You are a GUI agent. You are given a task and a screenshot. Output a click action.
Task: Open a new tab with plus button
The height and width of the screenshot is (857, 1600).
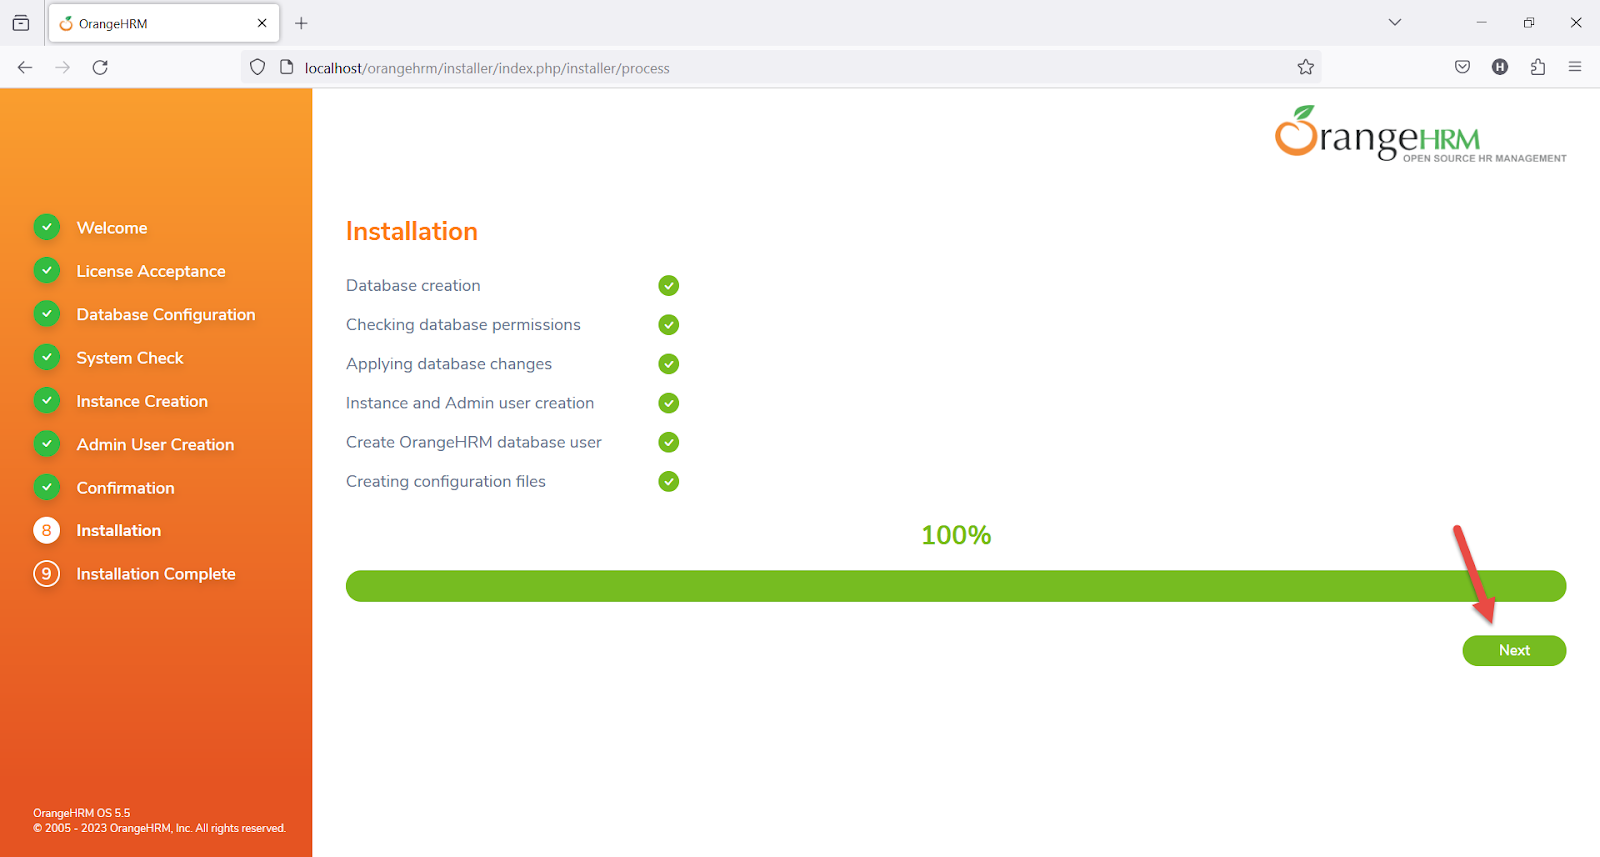point(301,23)
